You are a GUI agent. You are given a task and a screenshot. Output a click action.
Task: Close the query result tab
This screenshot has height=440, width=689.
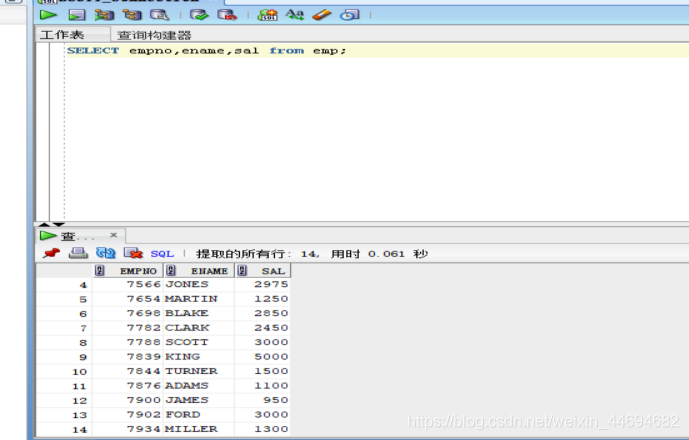114,235
